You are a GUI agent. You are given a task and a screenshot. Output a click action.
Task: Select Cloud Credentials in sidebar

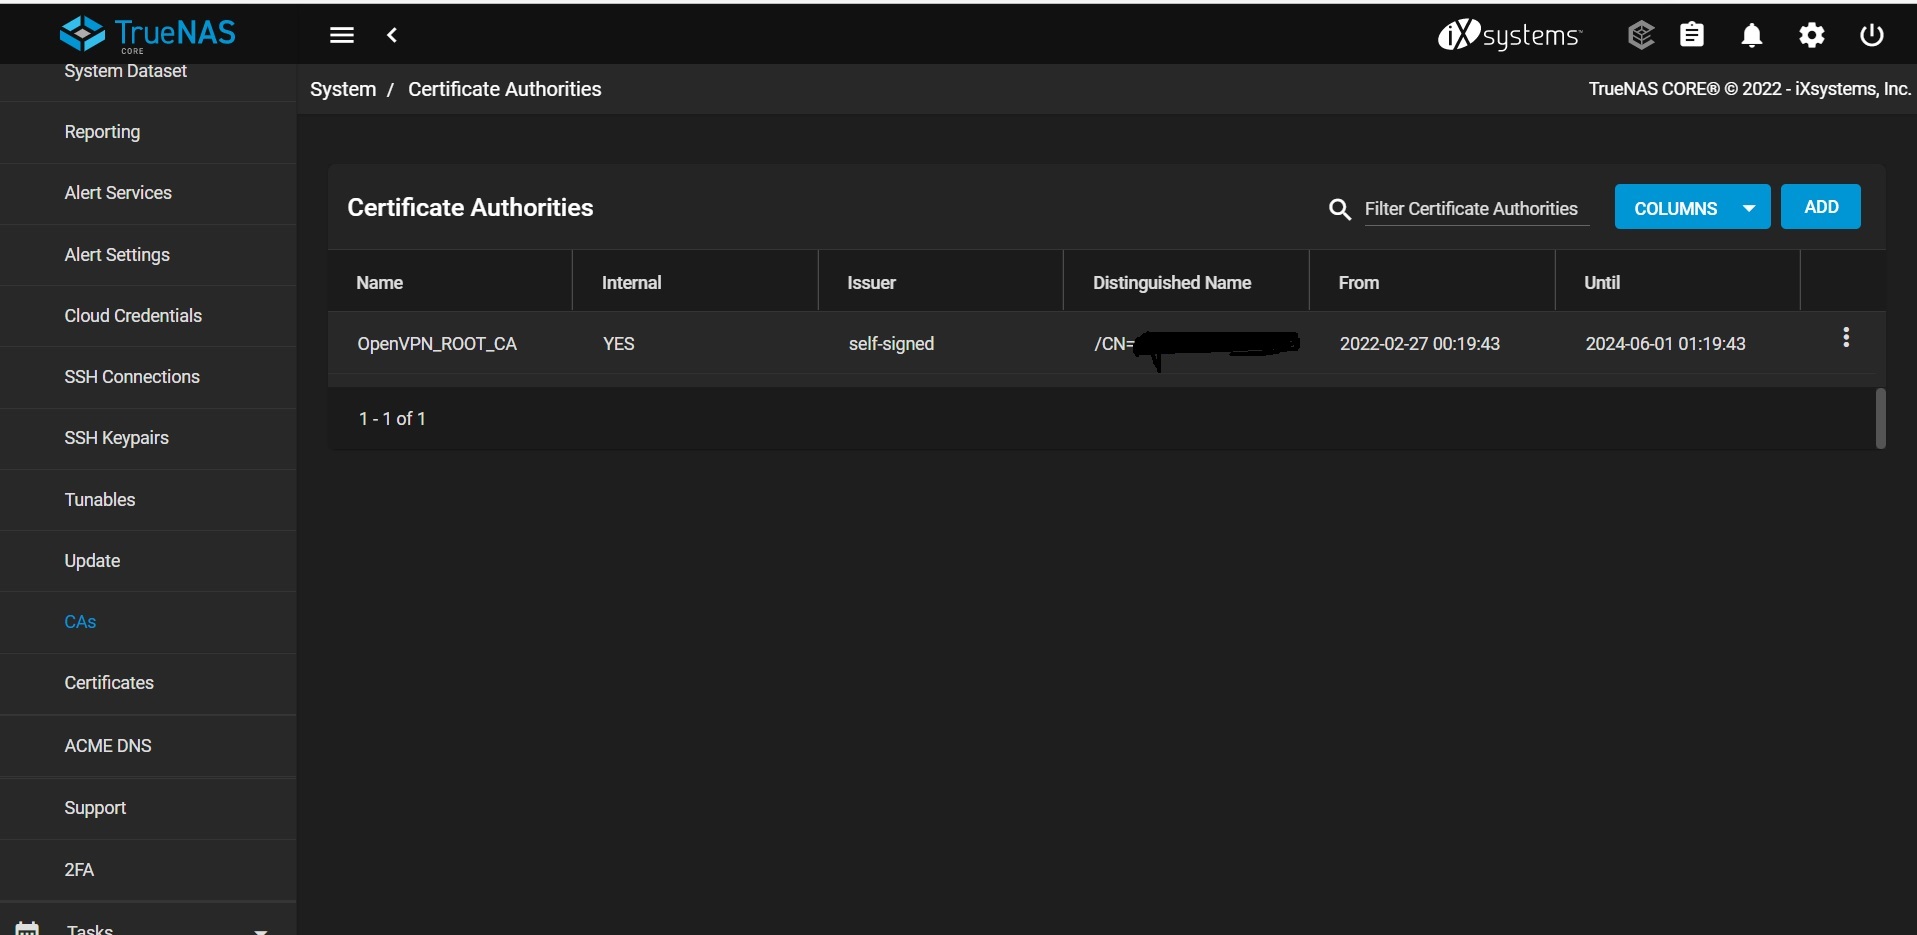[x=133, y=316]
